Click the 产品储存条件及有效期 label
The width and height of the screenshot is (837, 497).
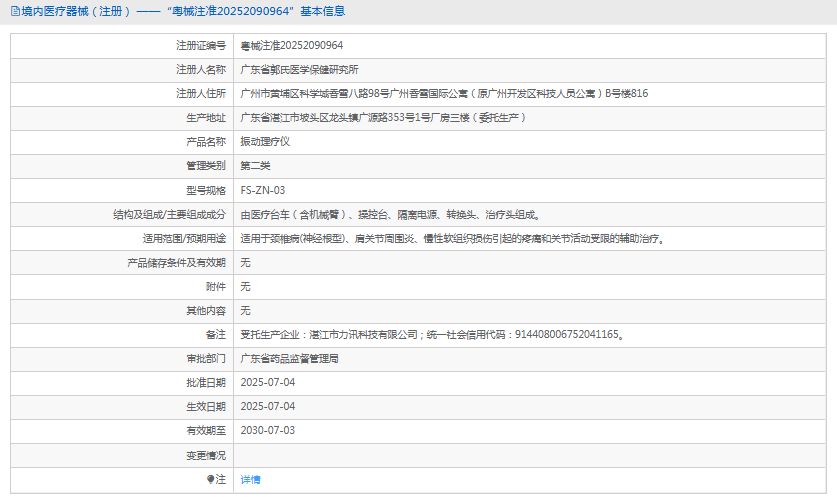click(176, 263)
